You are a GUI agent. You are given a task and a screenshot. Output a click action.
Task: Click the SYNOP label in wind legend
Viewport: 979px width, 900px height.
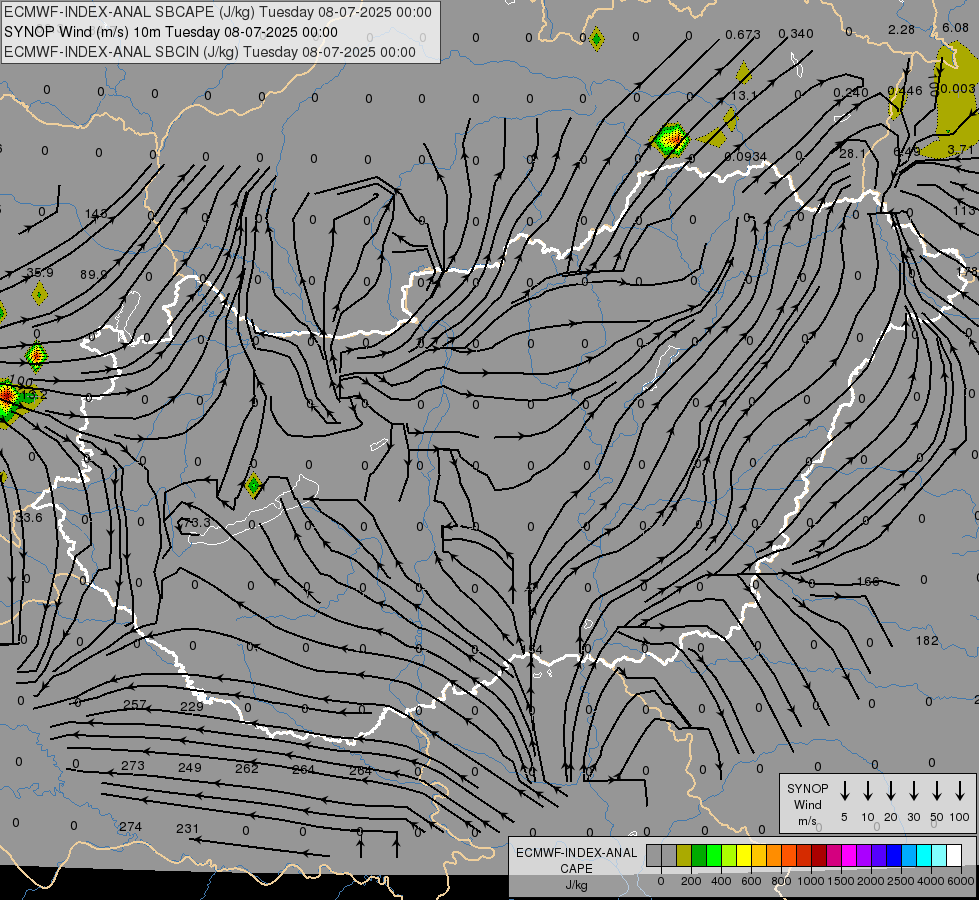click(x=807, y=788)
